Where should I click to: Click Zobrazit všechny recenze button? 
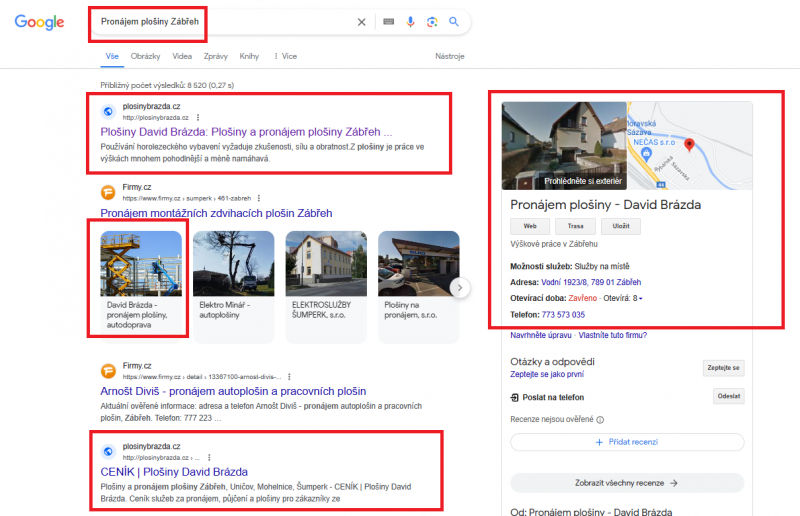pyautogui.click(x=627, y=483)
